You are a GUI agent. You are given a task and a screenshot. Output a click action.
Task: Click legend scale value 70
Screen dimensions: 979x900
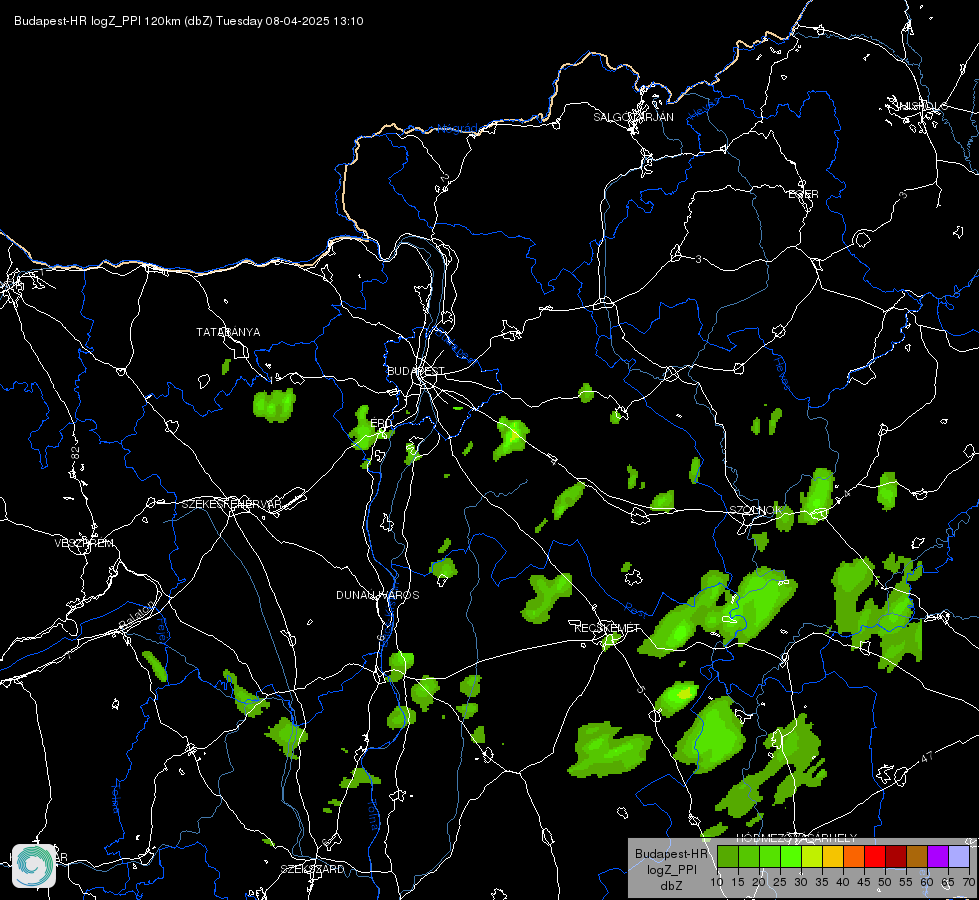(x=969, y=882)
